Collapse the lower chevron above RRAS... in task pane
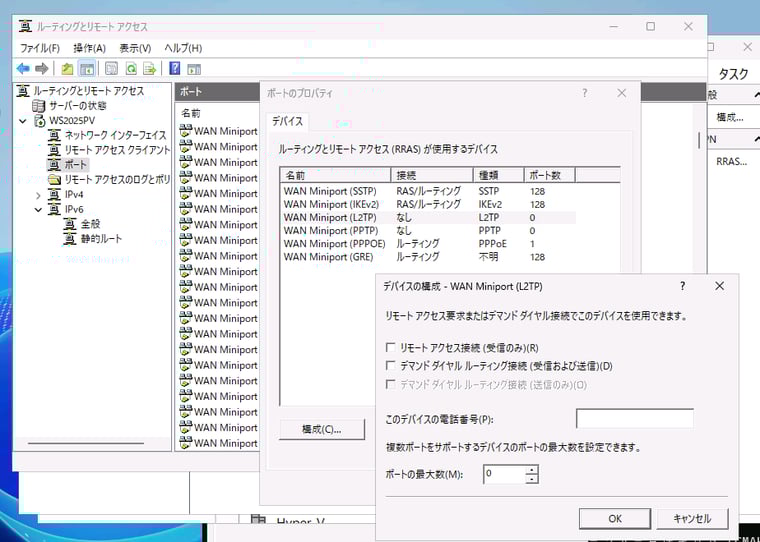The width and height of the screenshot is (760, 542). [756, 140]
